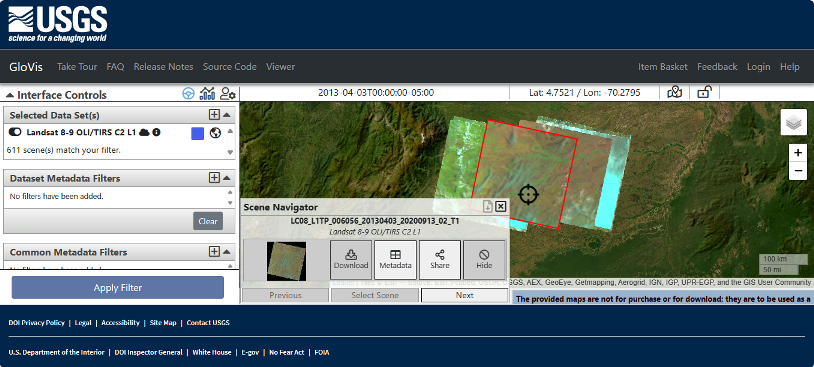The height and width of the screenshot is (367, 814).
Task: Click scene ID LC08_L1TP_006056_20130403_20200913_02_T1
Action: click(375, 221)
